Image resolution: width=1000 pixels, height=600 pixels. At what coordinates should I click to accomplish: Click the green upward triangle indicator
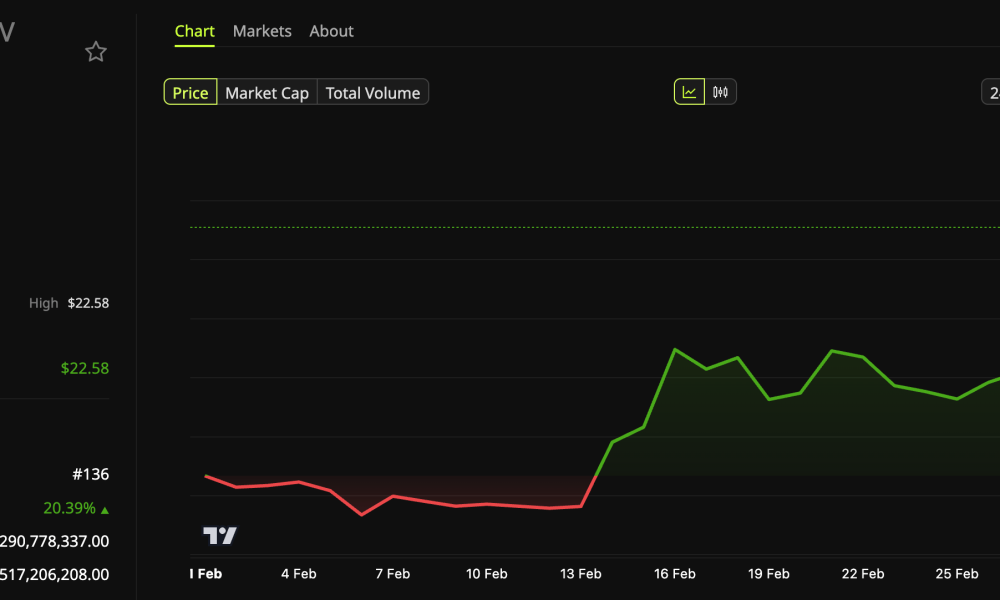104,508
